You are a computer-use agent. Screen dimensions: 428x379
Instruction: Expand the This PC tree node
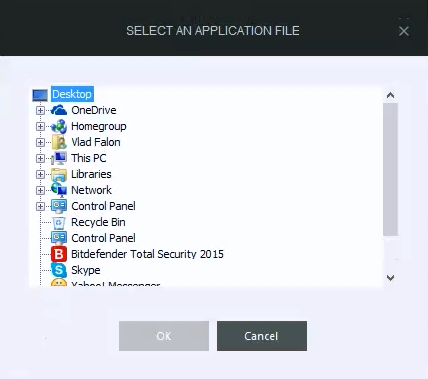point(40,158)
